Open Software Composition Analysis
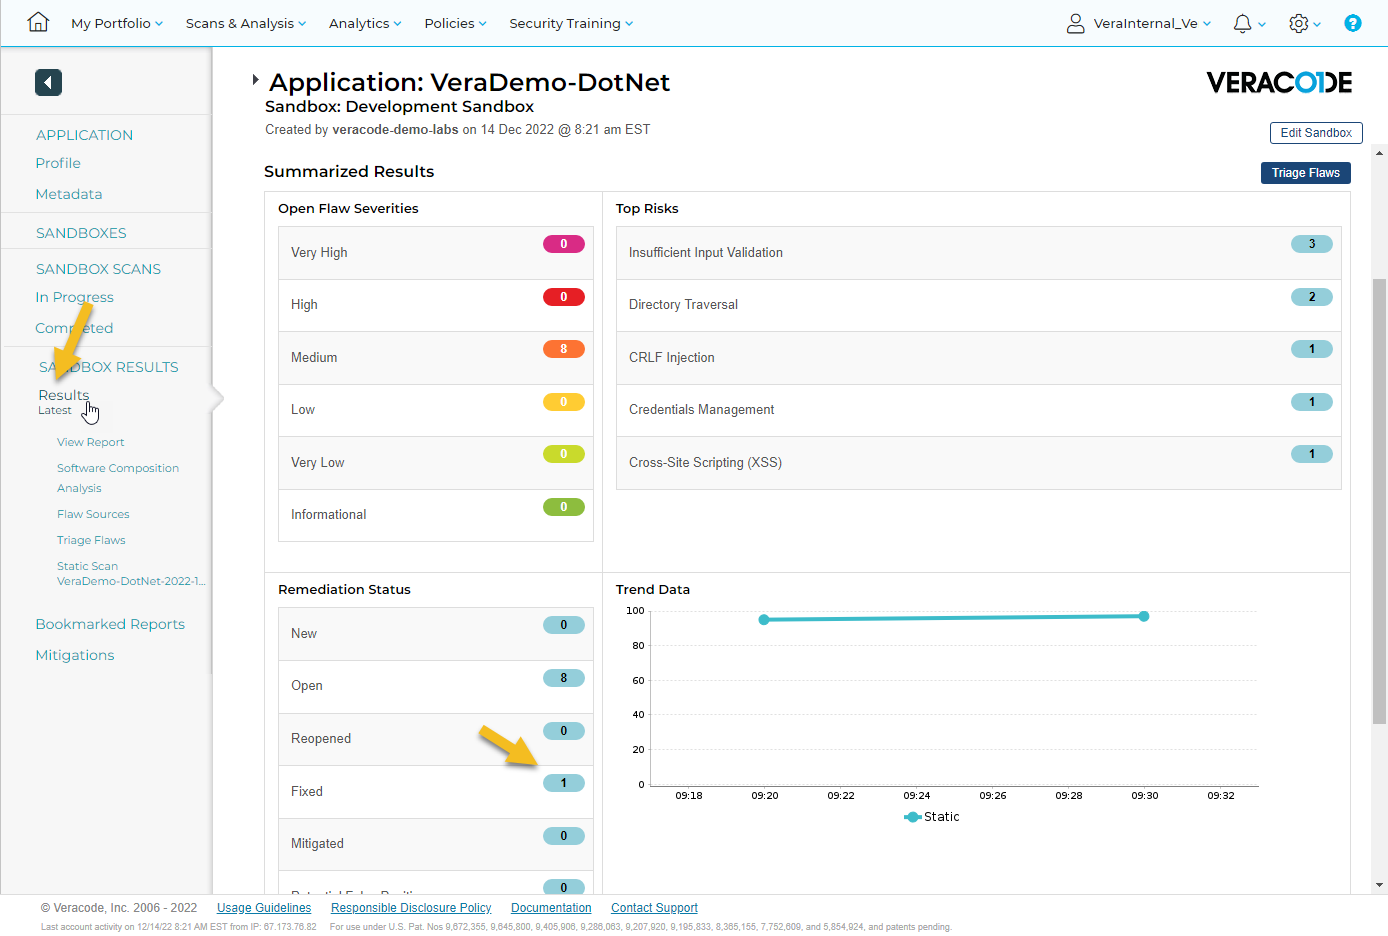This screenshot has width=1388, height=936. tap(118, 478)
